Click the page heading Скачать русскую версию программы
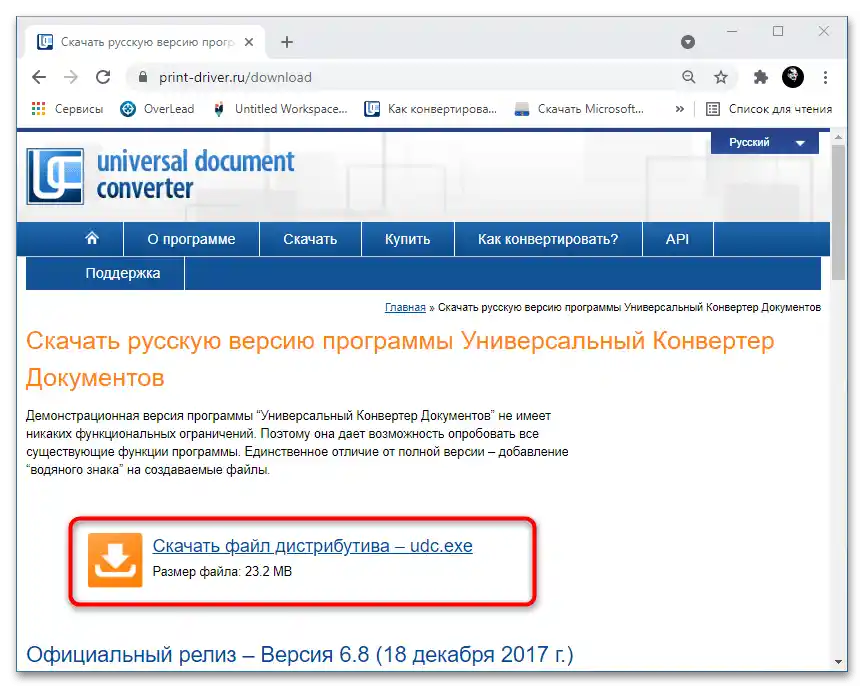This screenshot has width=864, height=688. click(400, 359)
